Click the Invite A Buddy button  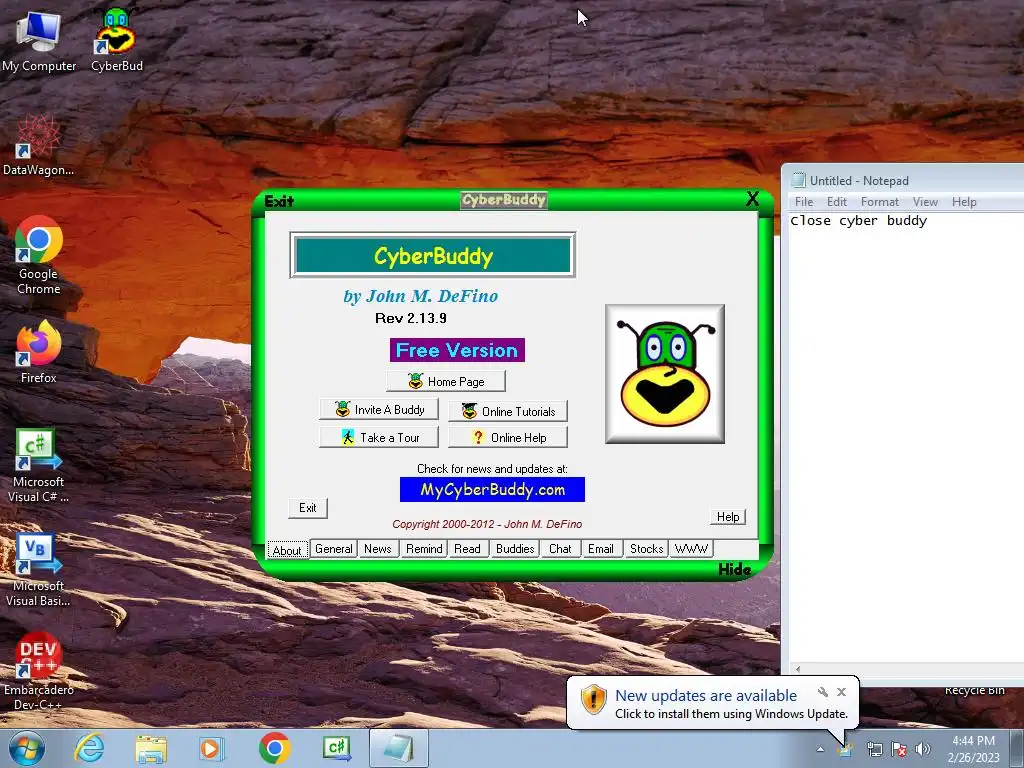(x=379, y=409)
